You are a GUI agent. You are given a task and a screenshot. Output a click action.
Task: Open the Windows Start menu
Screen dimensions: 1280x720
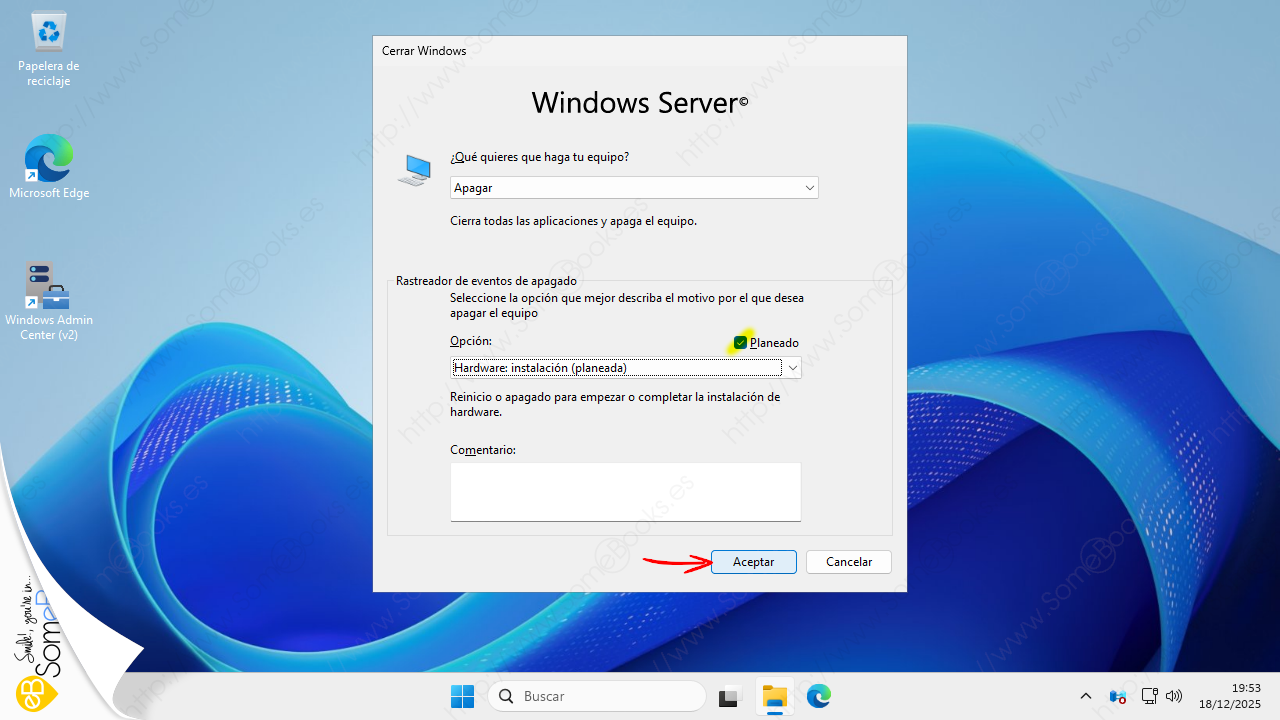point(462,696)
